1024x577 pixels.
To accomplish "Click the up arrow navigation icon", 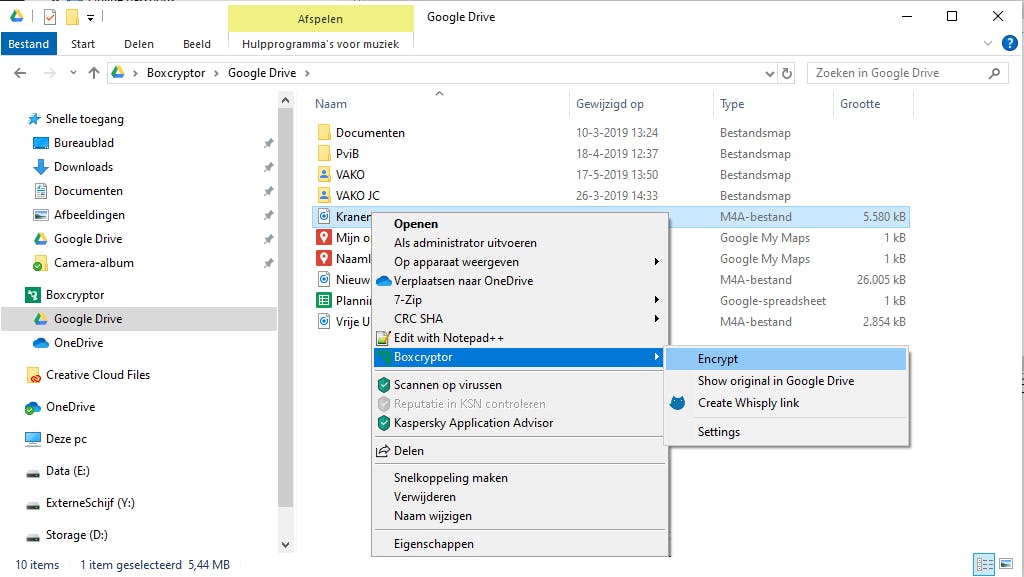I will point(94,73).
